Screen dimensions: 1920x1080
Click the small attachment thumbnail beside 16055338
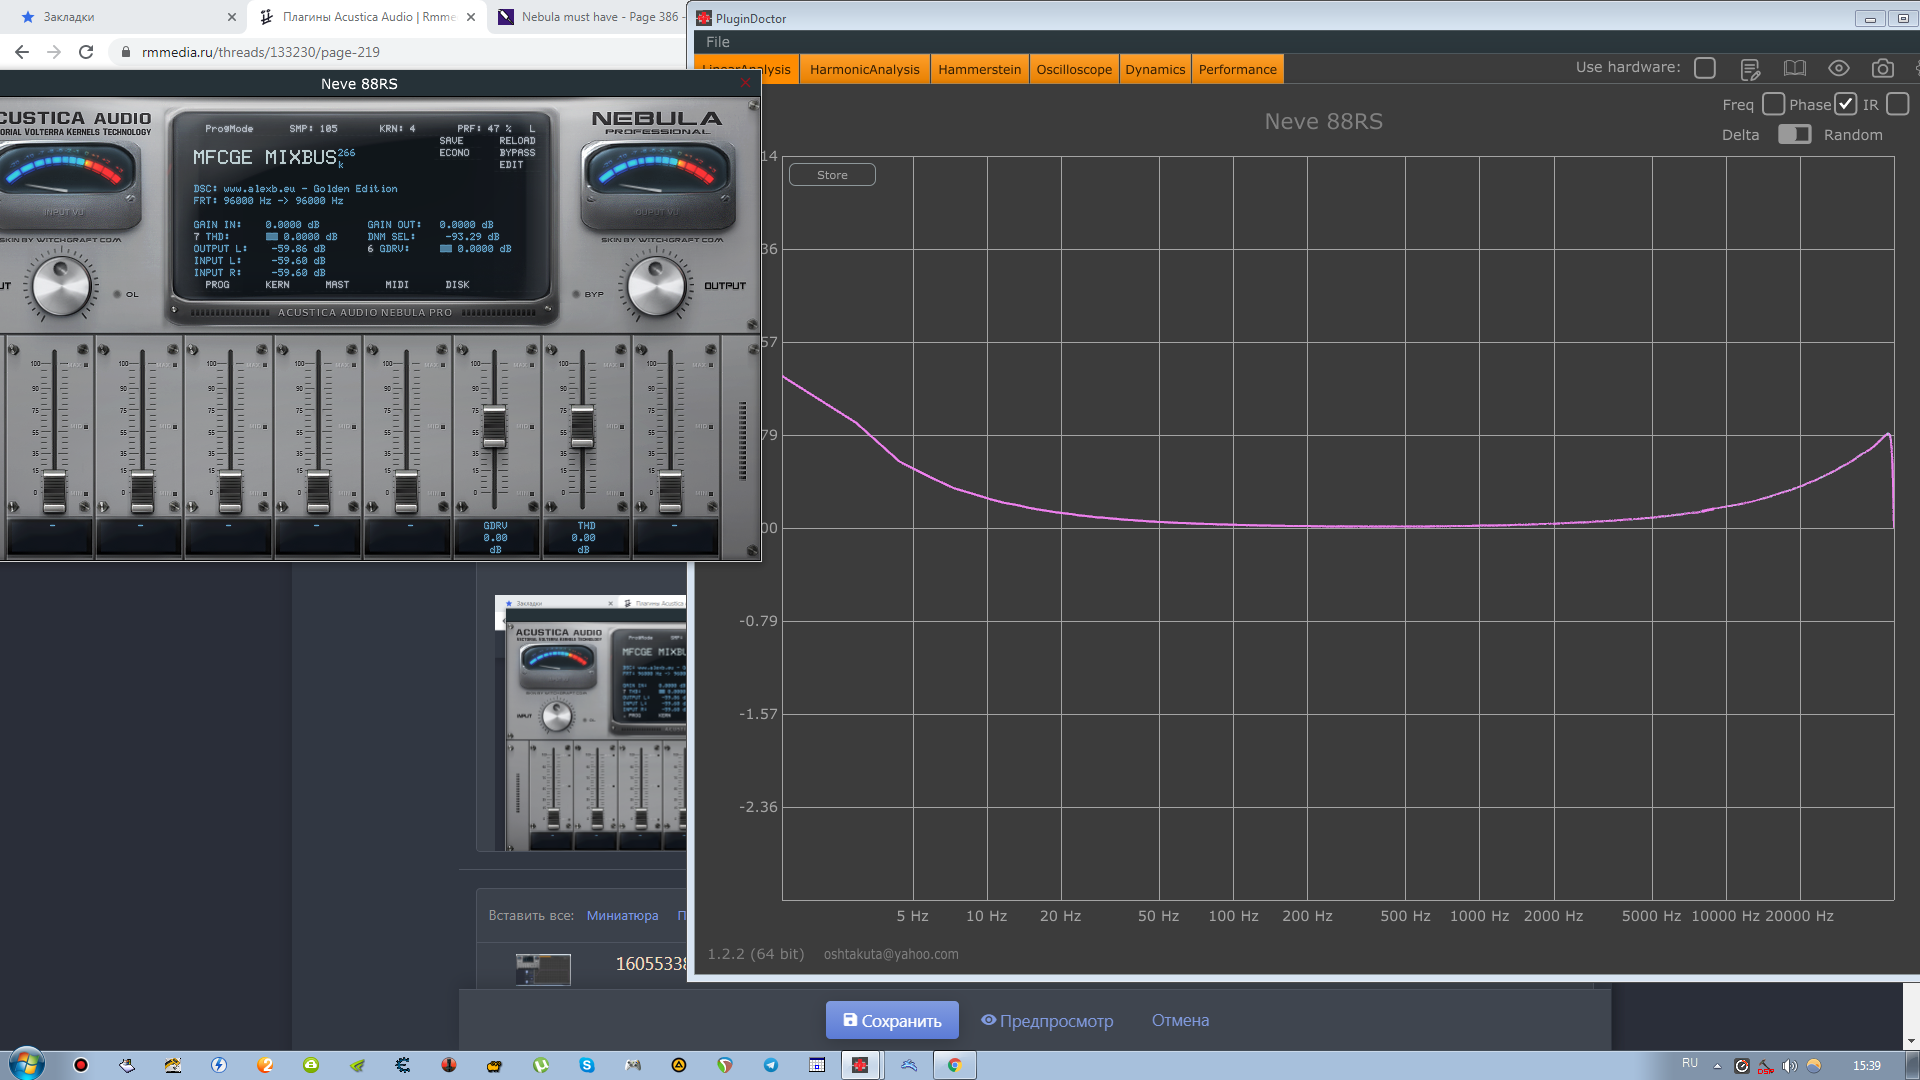pos(543,968)
